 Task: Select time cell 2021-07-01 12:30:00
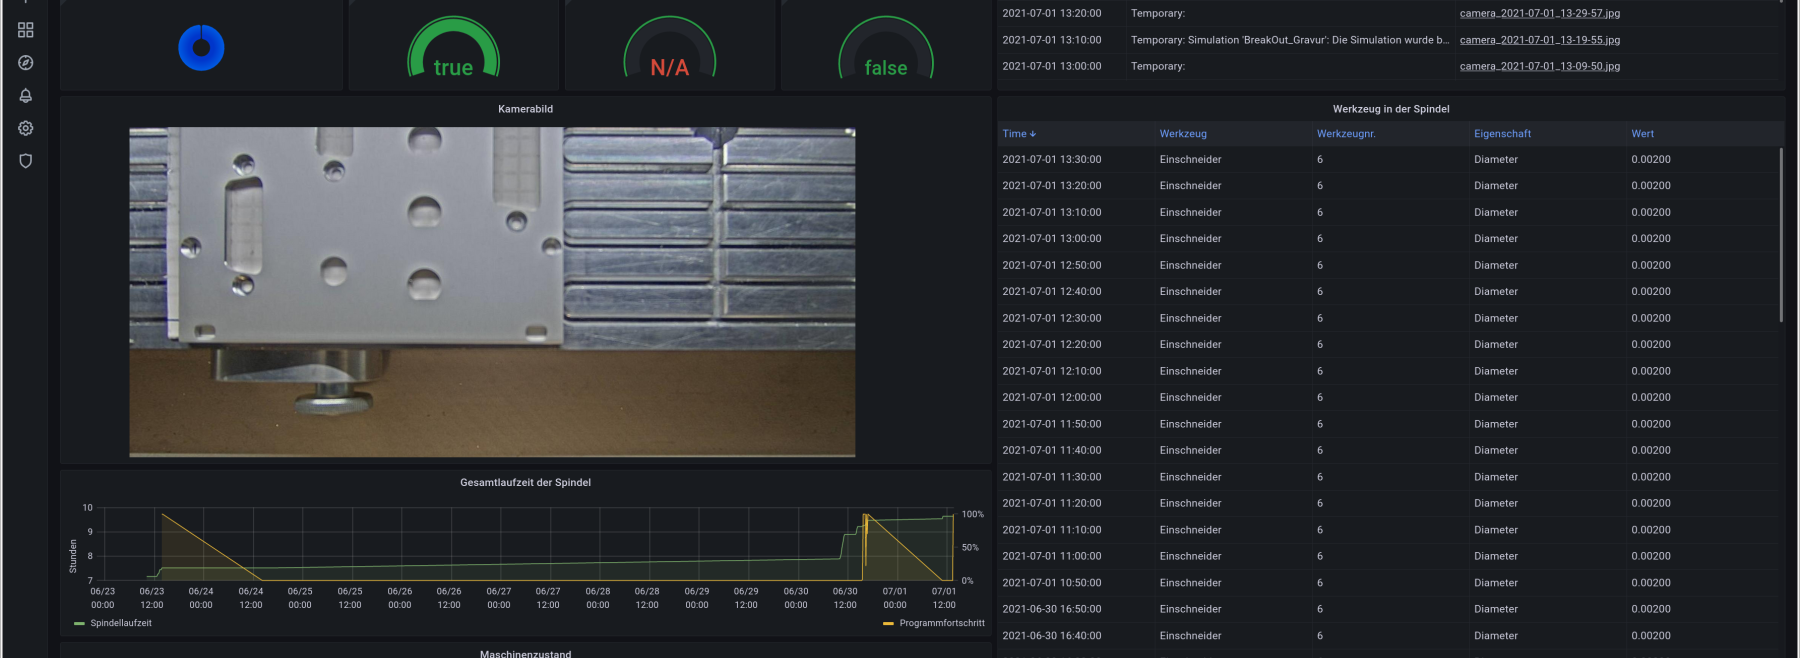click(1051, 319)
